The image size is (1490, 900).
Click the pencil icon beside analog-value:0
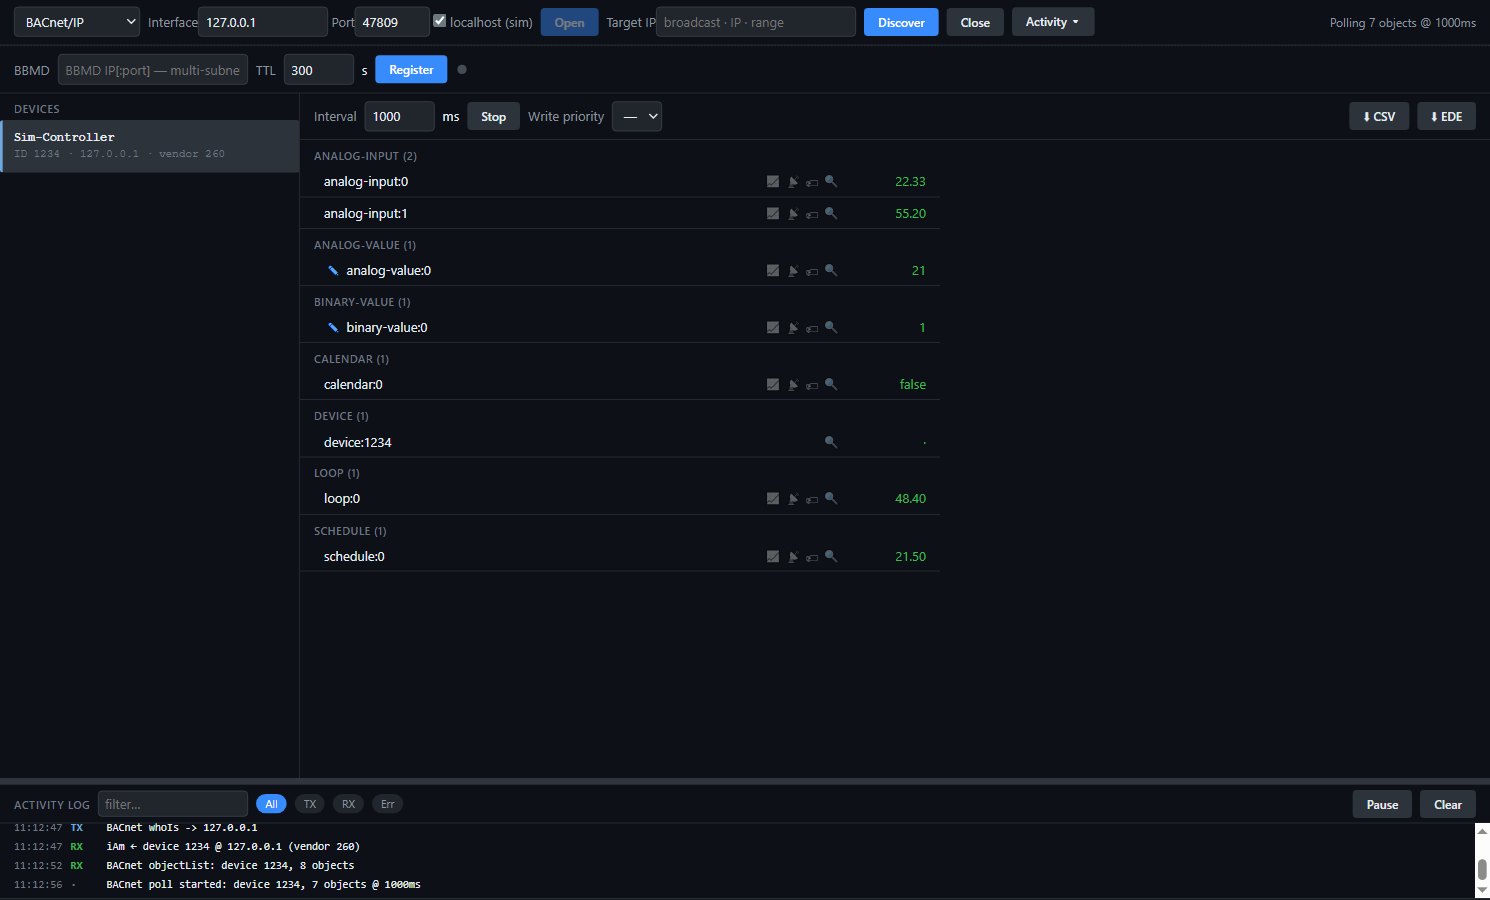point(333,271)
